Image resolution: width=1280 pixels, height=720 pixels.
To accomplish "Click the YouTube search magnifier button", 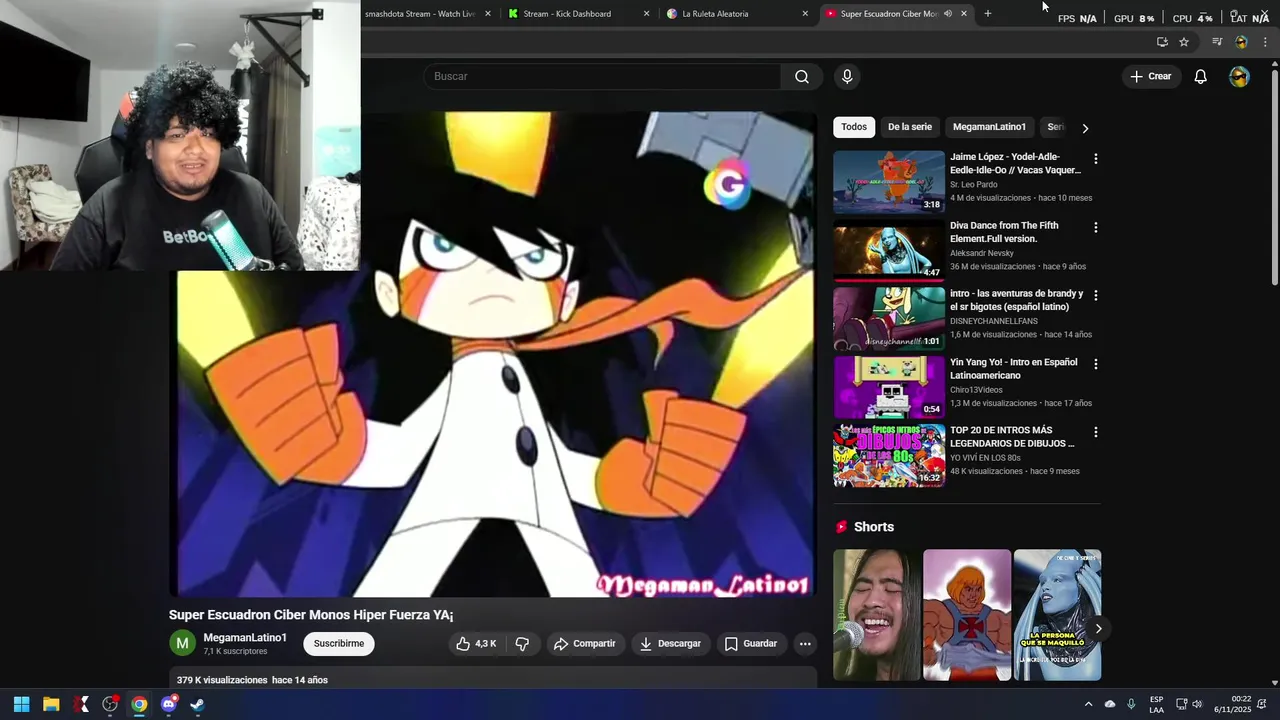I will (802, 77).
